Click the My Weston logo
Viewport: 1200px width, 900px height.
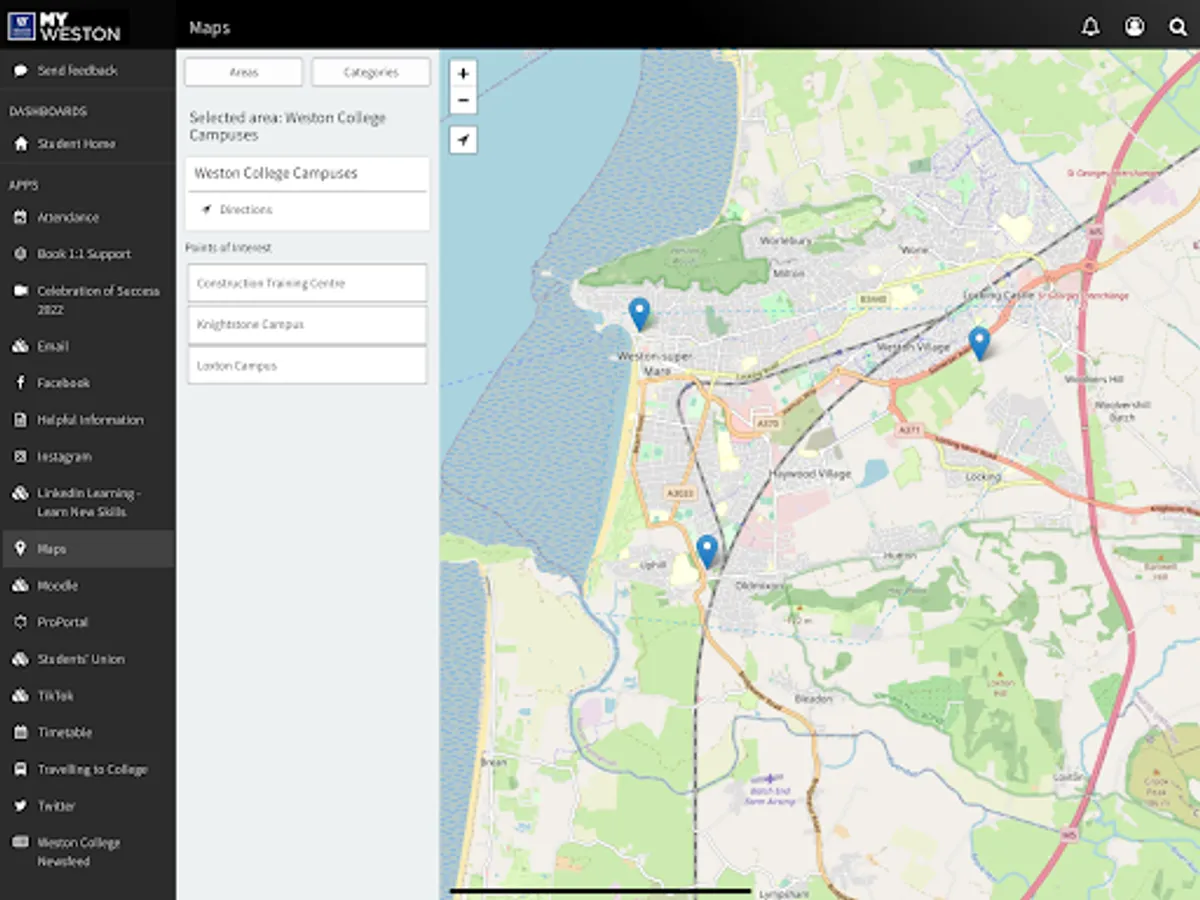[x=65, y=25]
